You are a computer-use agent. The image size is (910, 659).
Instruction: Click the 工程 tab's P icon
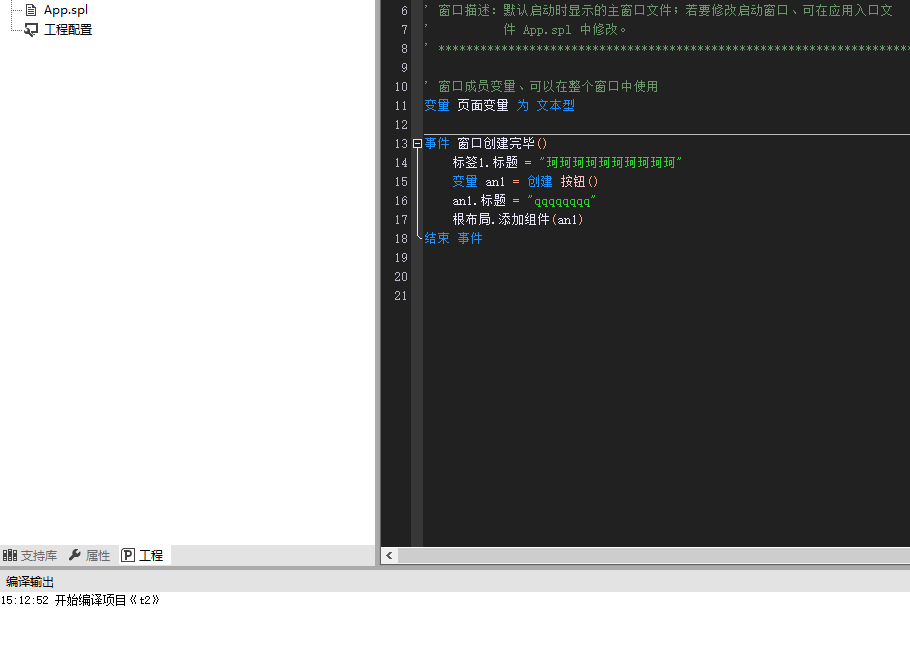pos(128,555)
